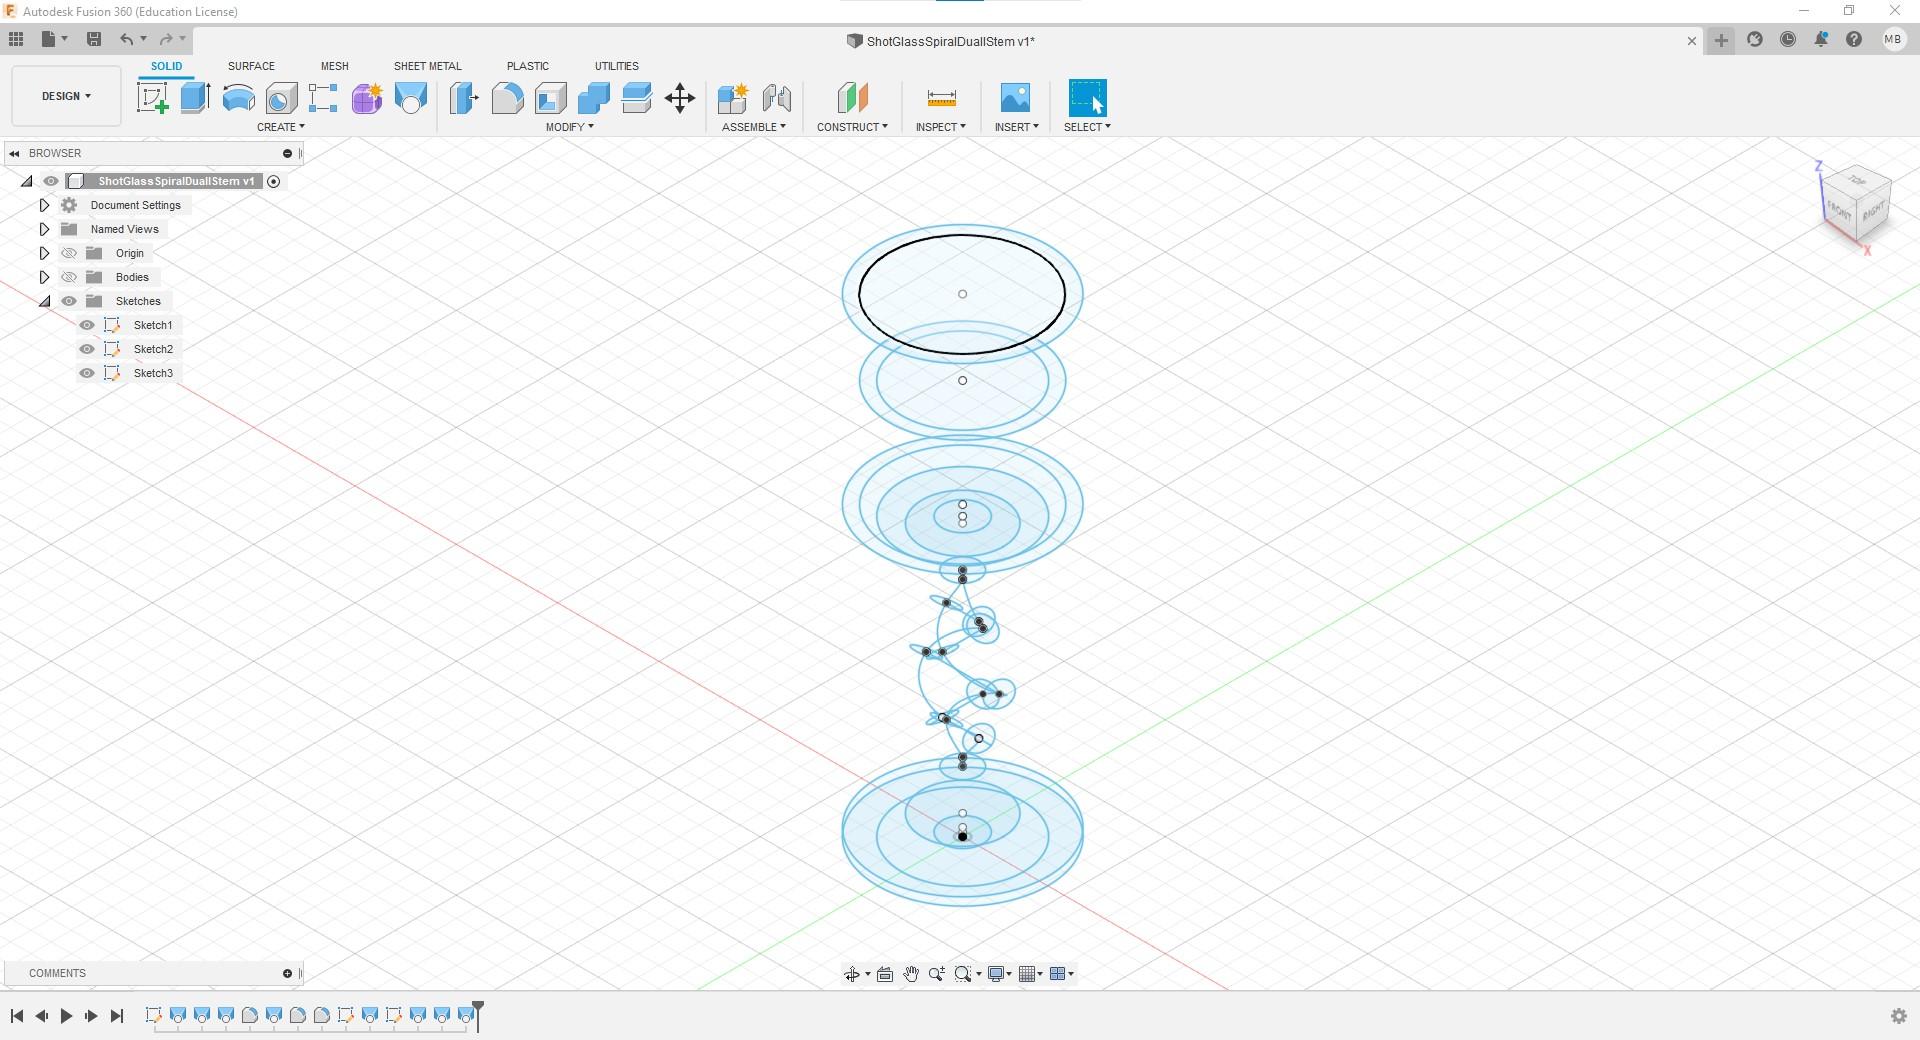This screenshot has width=1920, height=1040.
Task: Select the Zoom magnifier tool
Action: 937,974
